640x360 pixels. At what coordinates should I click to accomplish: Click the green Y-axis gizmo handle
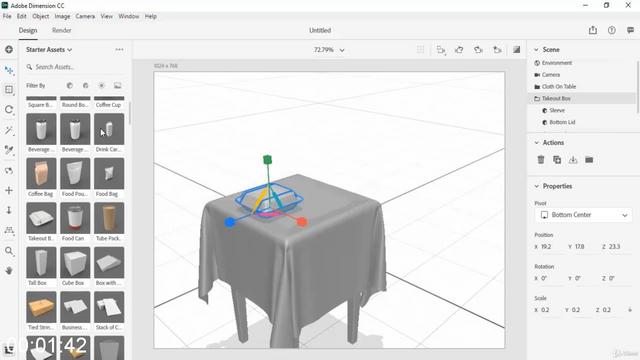click(x=267, y=159)
